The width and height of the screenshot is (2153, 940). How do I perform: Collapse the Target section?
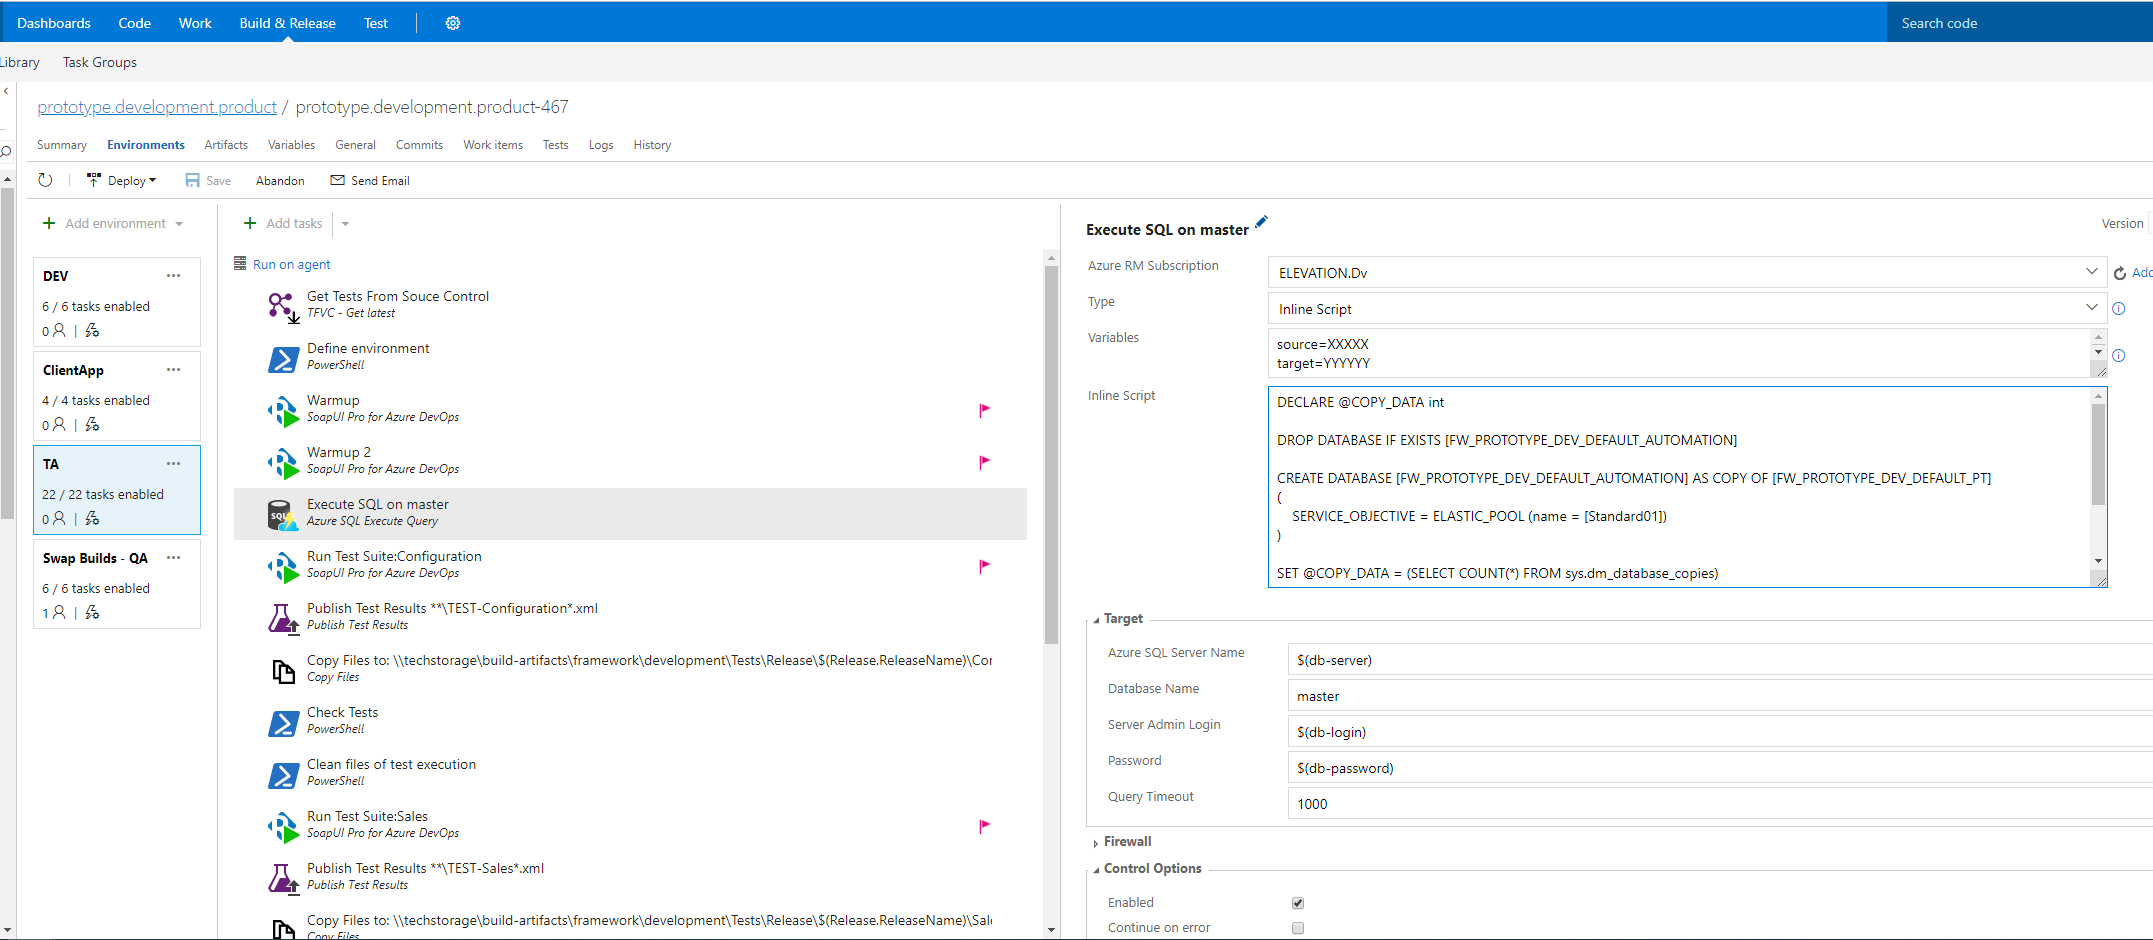[1117, 619]
